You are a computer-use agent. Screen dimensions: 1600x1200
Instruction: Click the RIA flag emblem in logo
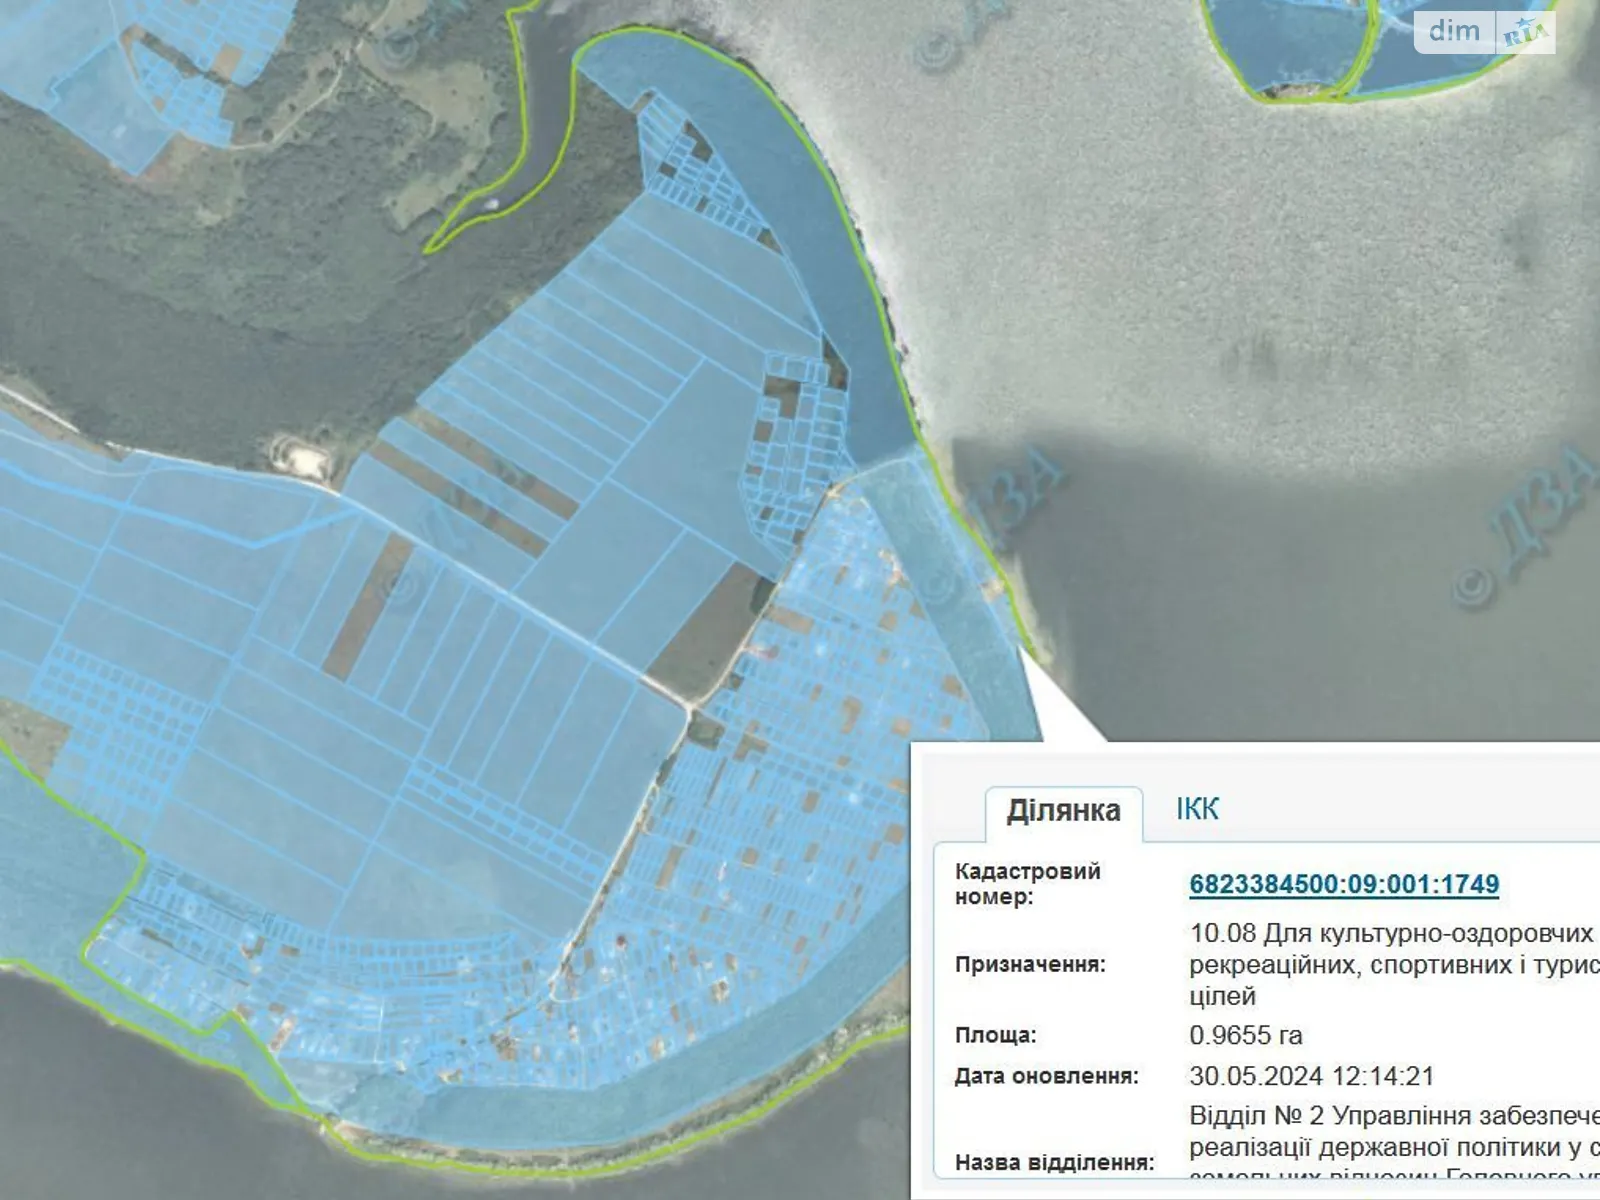coord(1525,34)
